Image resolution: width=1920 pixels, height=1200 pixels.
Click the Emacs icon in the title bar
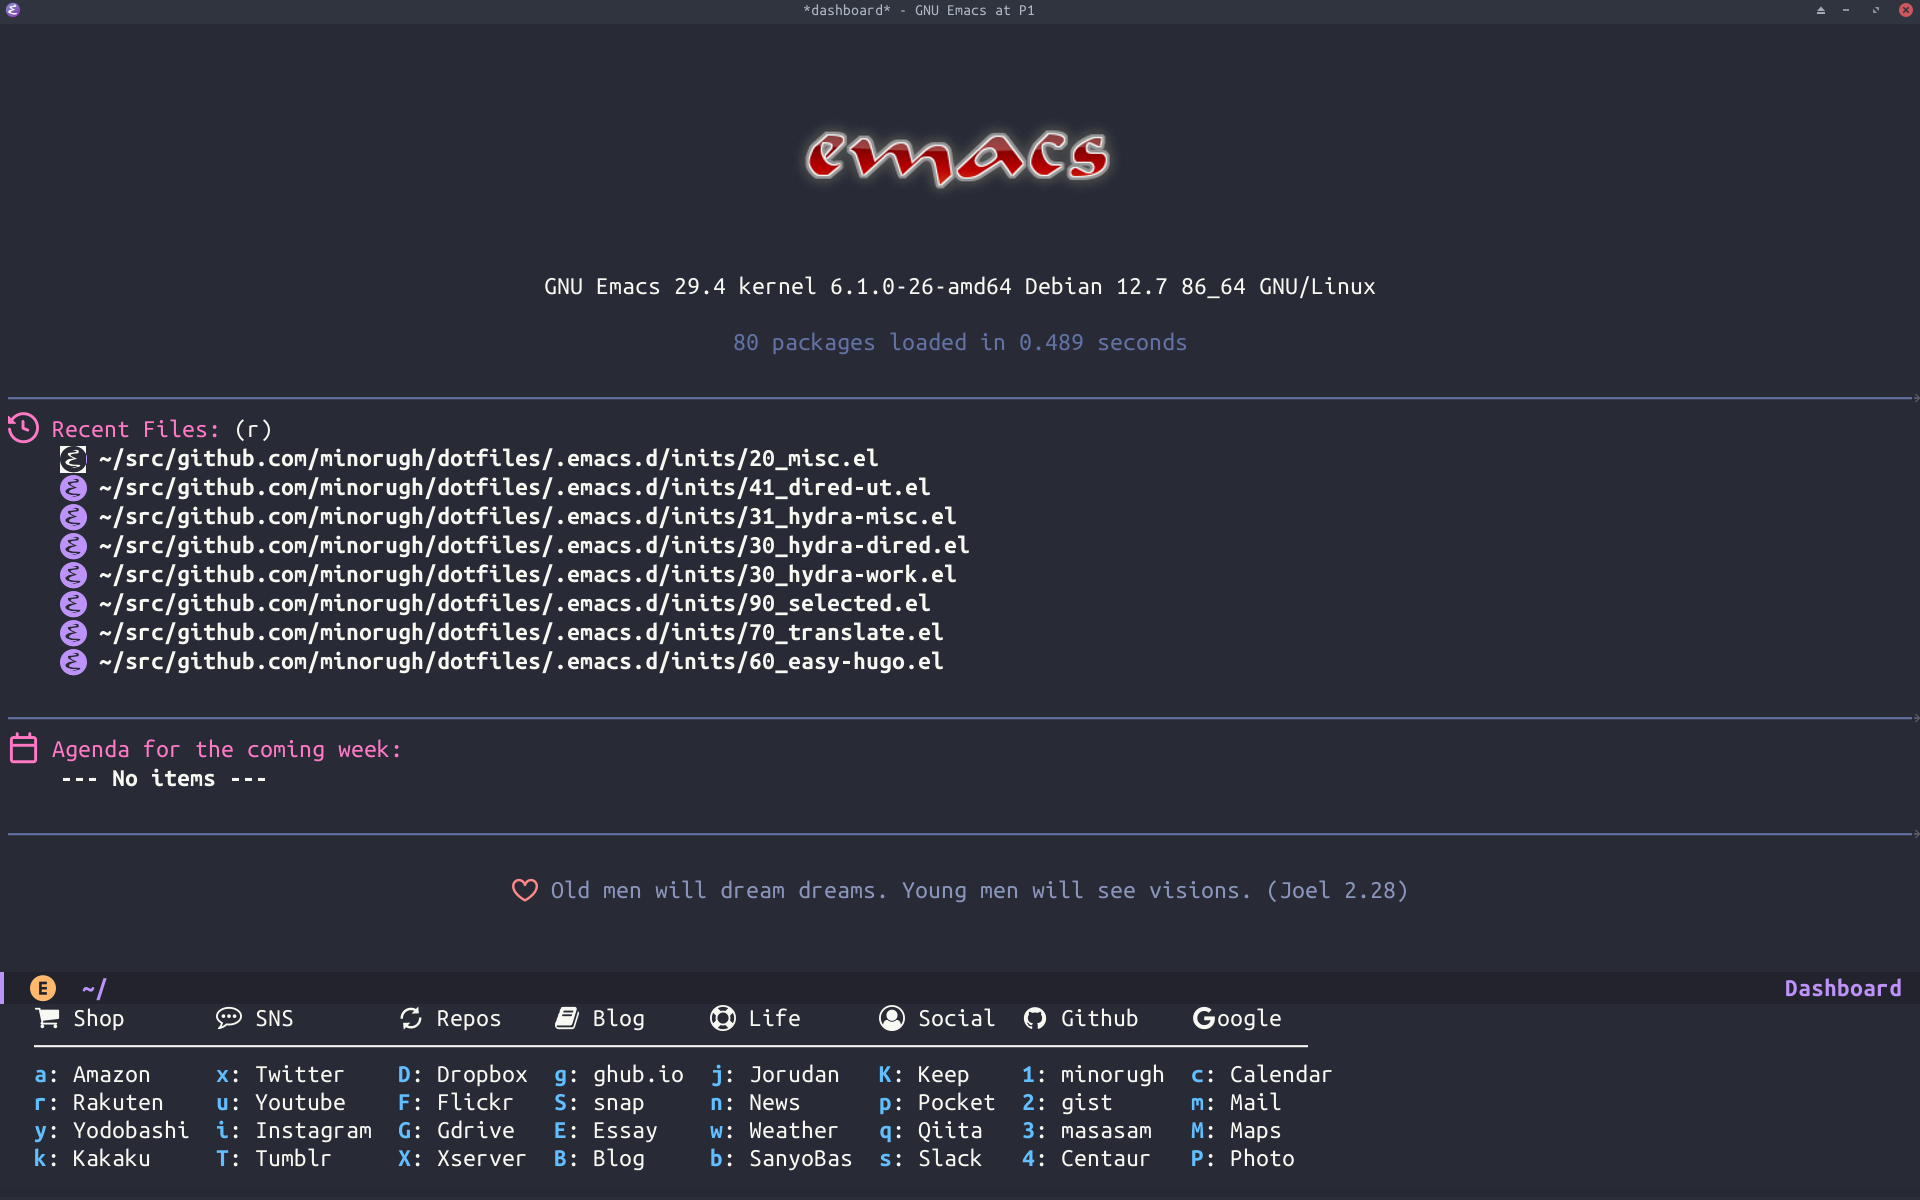pyautogui.click(x=14, y=10)
